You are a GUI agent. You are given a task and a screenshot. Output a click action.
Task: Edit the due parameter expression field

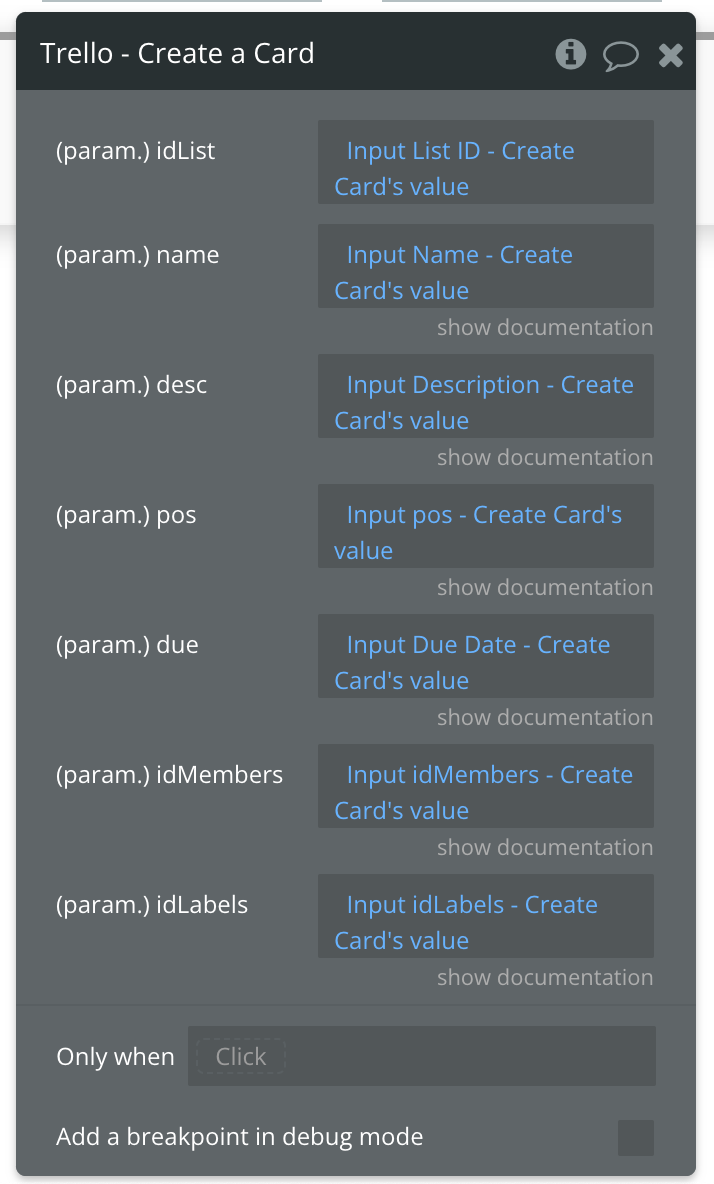pyautogui.click(x=485, y=655)
